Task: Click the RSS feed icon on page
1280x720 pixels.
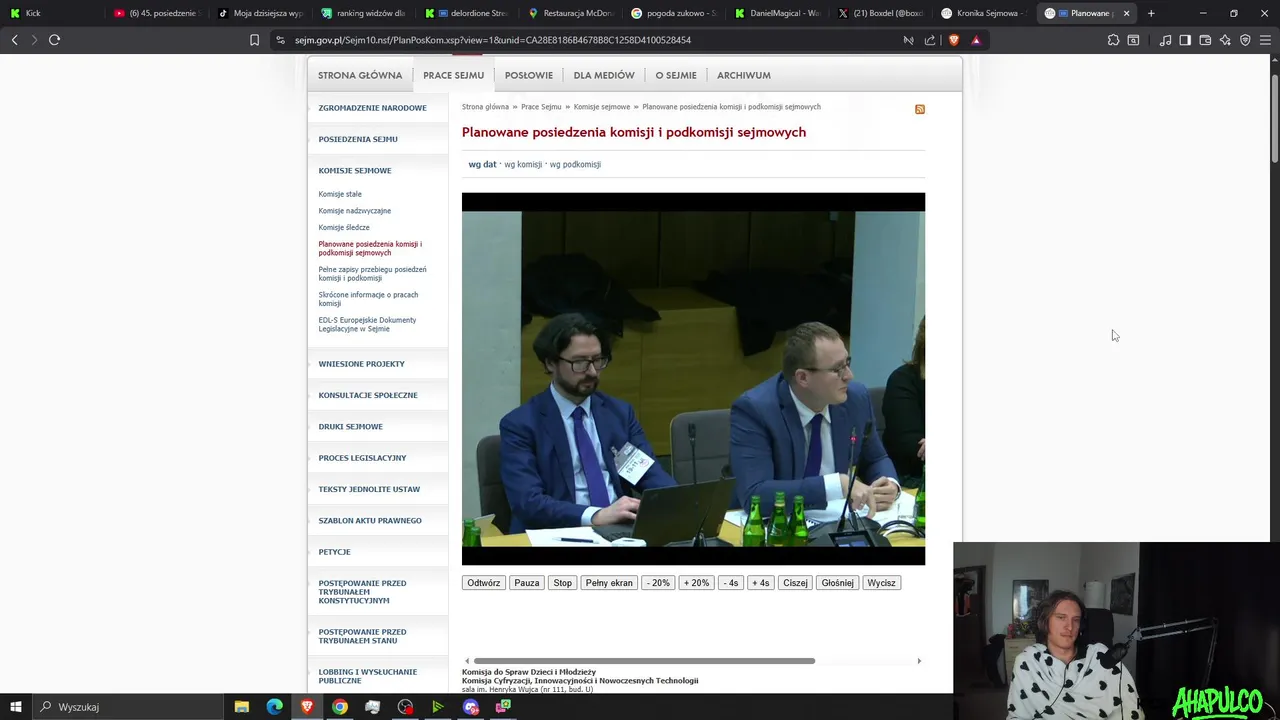Action: pos(920,109)
